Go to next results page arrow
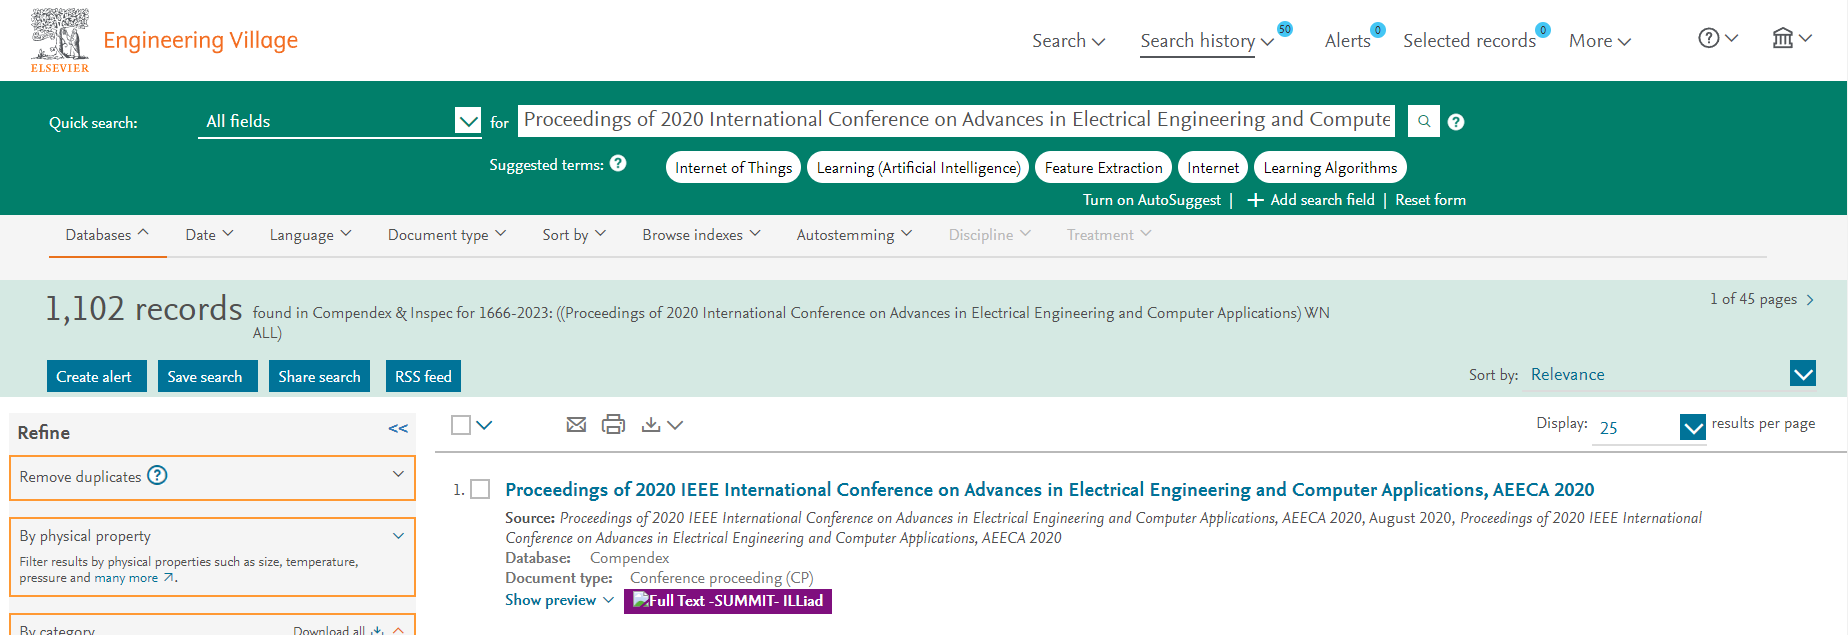The image size is (1848, 635). (x=1810, y=300)
